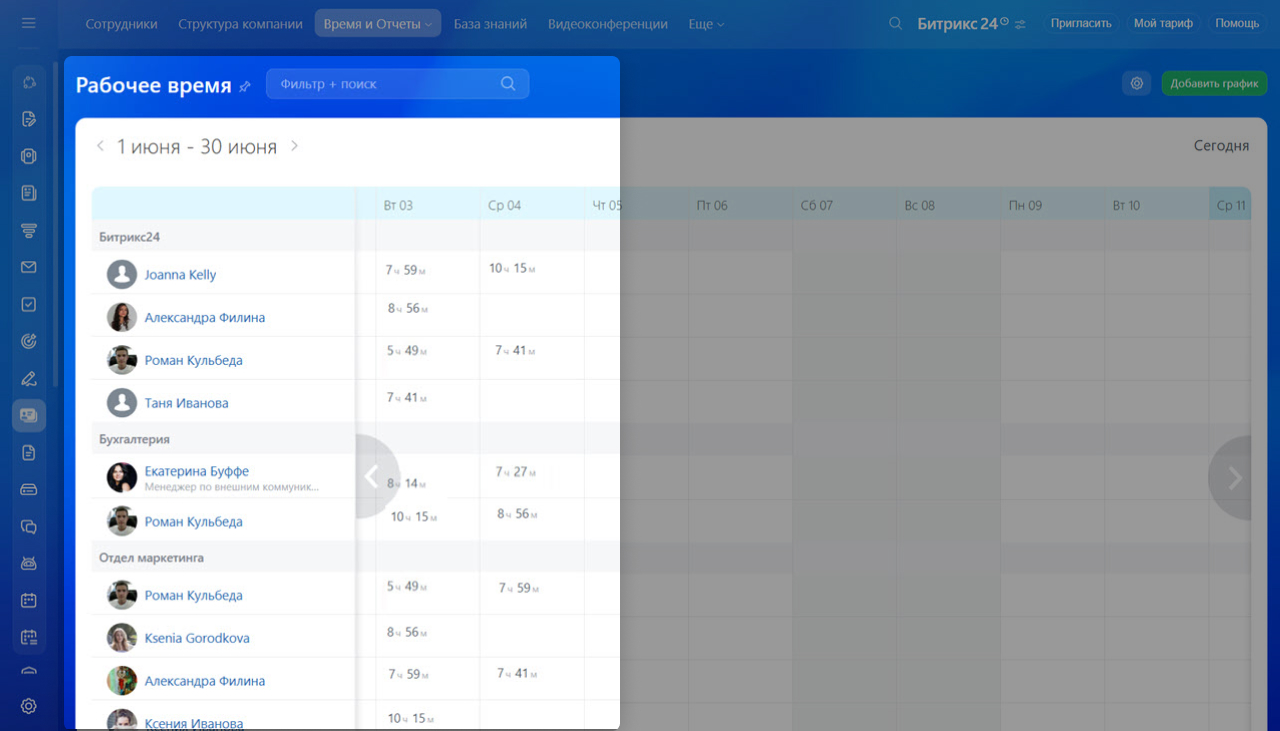Expand Время и Отчеты dropdown
This screenshot has height=731, width=1280.
(378, 23)
